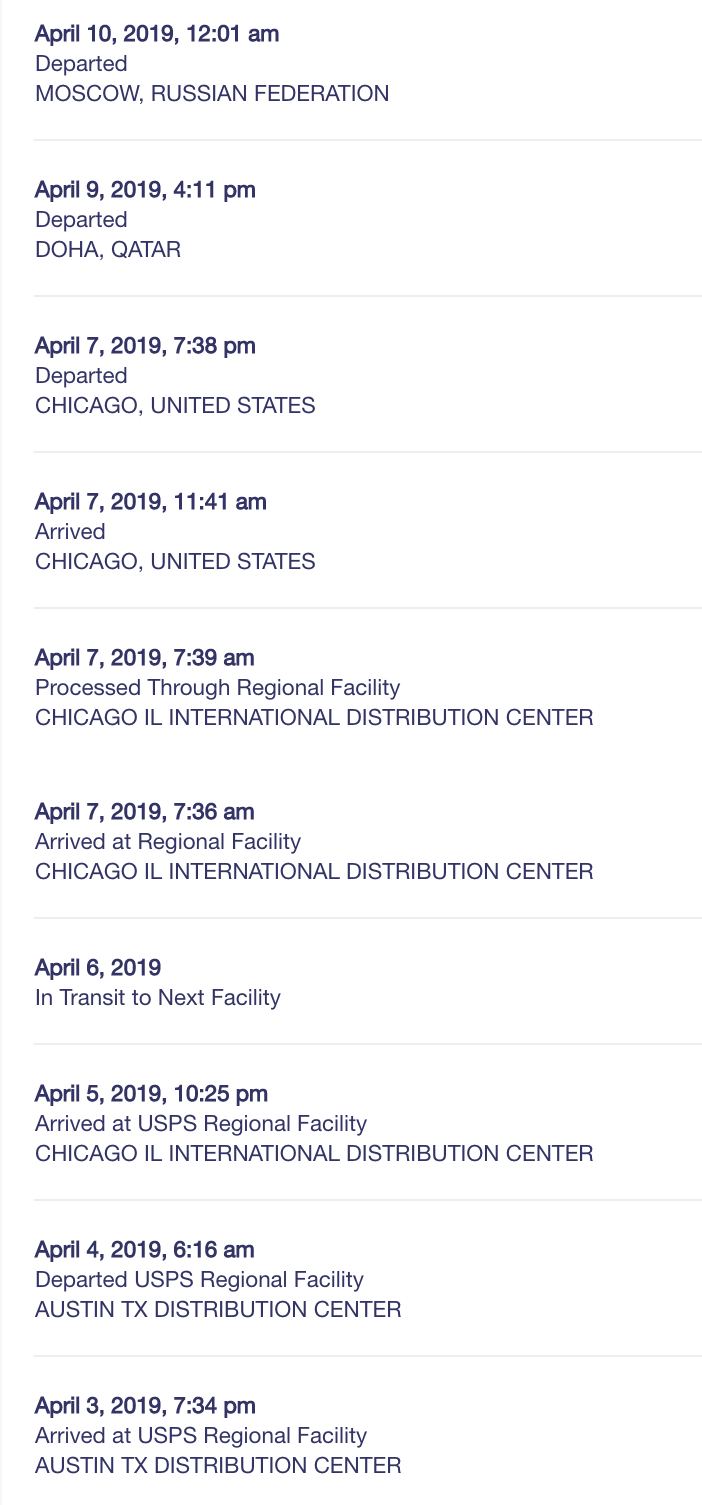This screenshot has height=1505, width=702.
Task: Click the April 7, 2019, 11:41 am timestamp
Action: click(x=151, y=500)
